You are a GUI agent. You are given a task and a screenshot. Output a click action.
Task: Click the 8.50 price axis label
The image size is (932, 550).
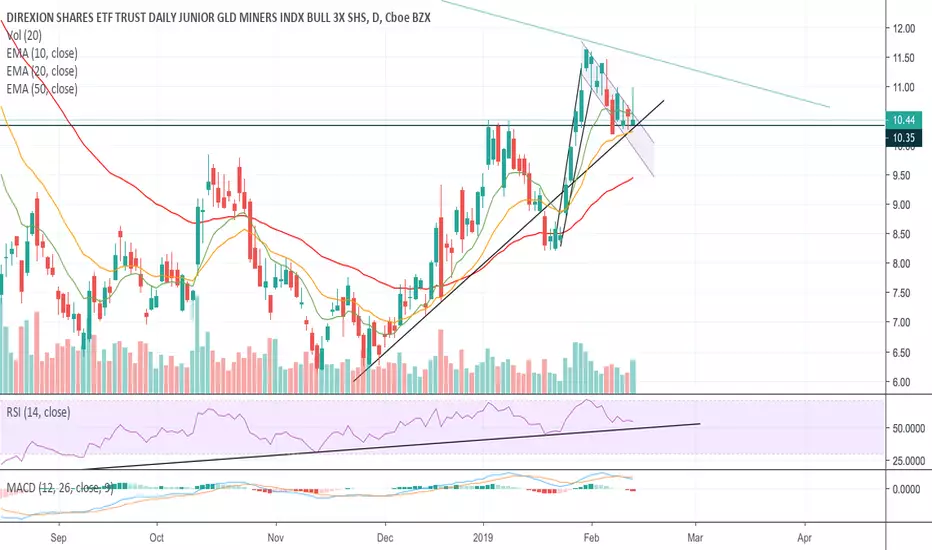903,234
